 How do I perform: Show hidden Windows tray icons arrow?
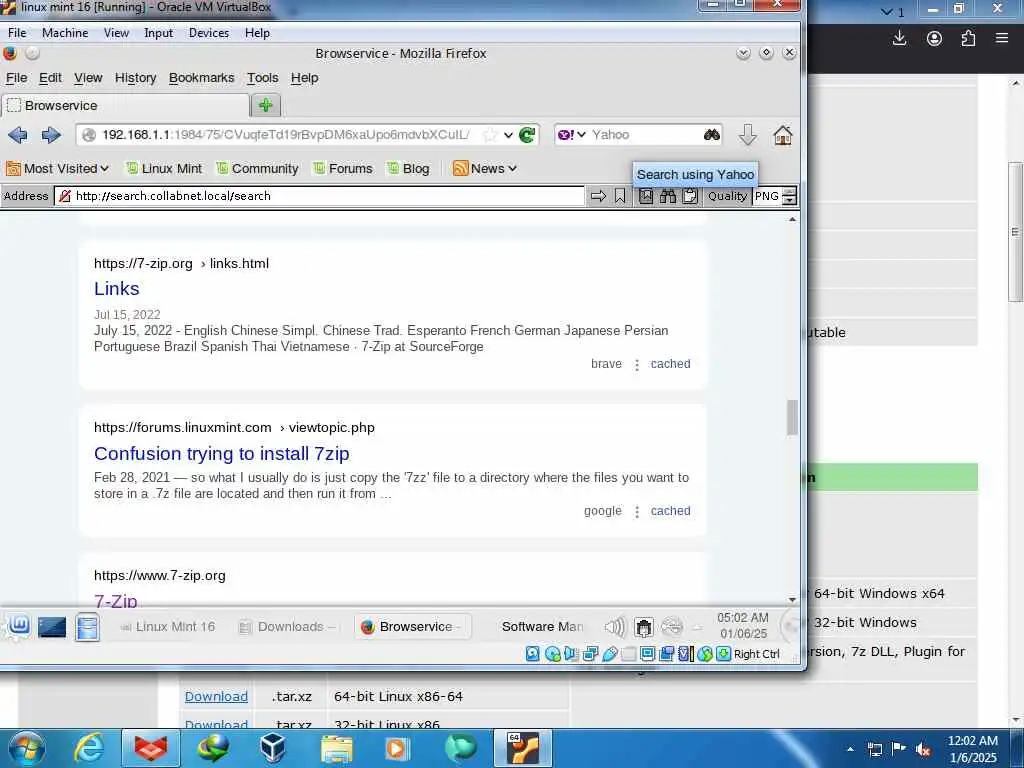[850, 749]
